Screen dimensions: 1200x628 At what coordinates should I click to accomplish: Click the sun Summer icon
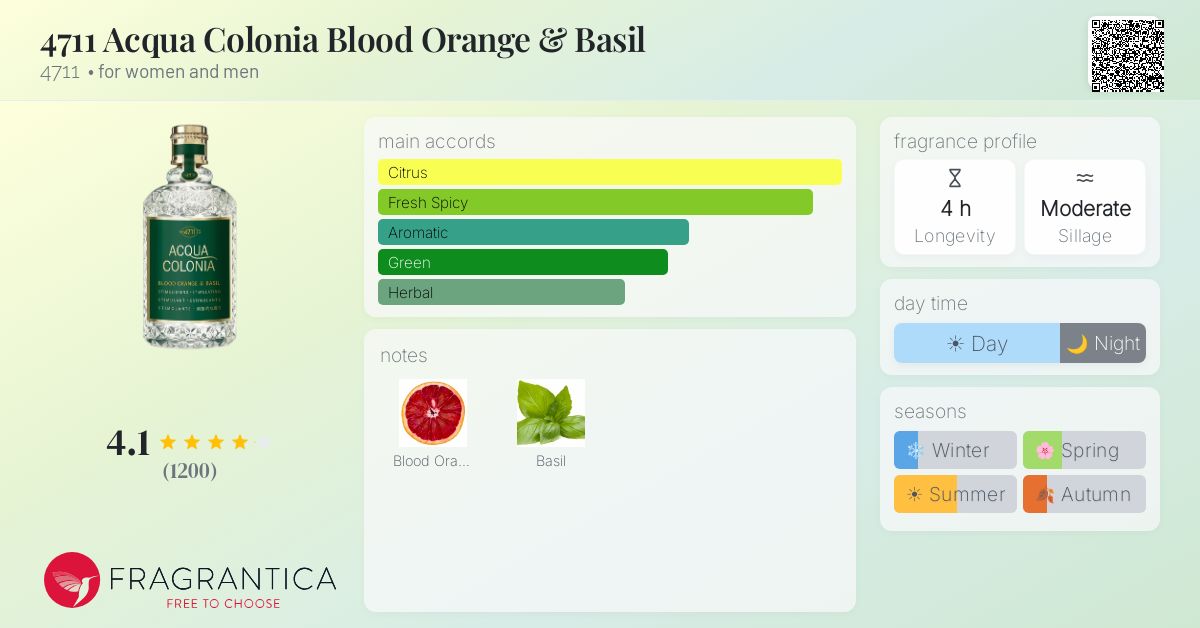pyautogui.click(x=914, y=494)
